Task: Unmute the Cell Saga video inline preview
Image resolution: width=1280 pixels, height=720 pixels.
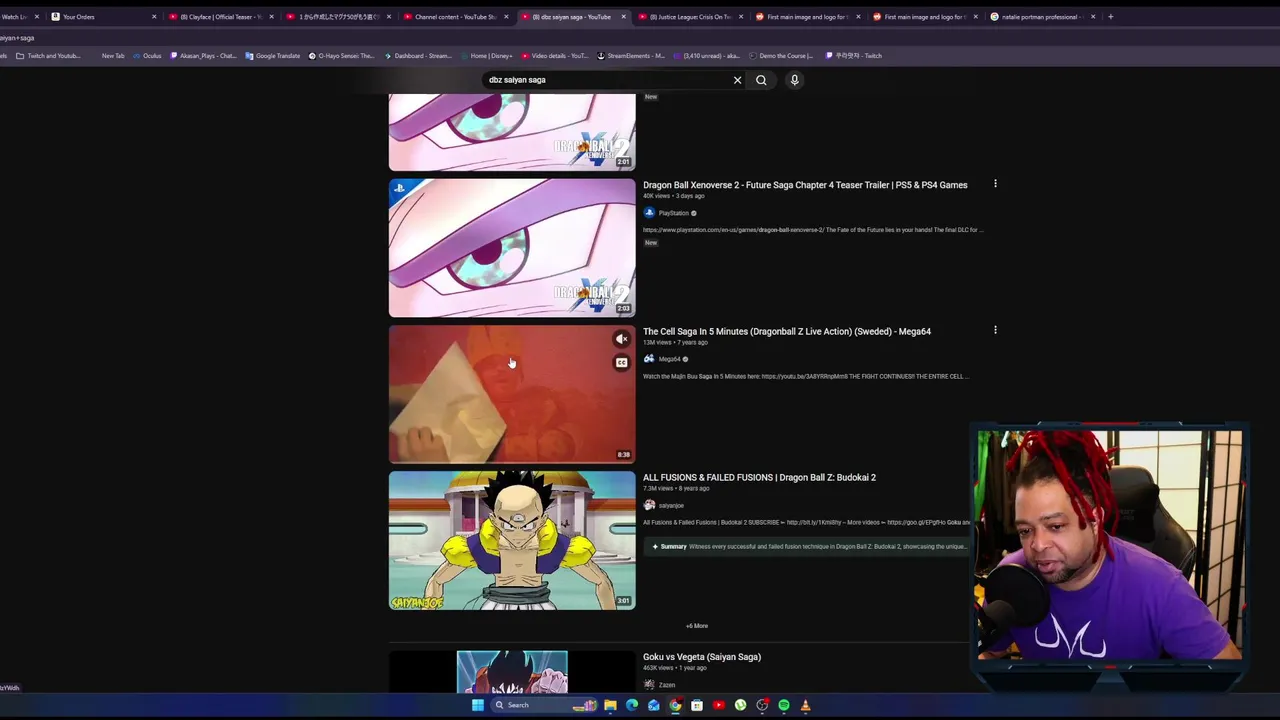Action: click(621, 339)
